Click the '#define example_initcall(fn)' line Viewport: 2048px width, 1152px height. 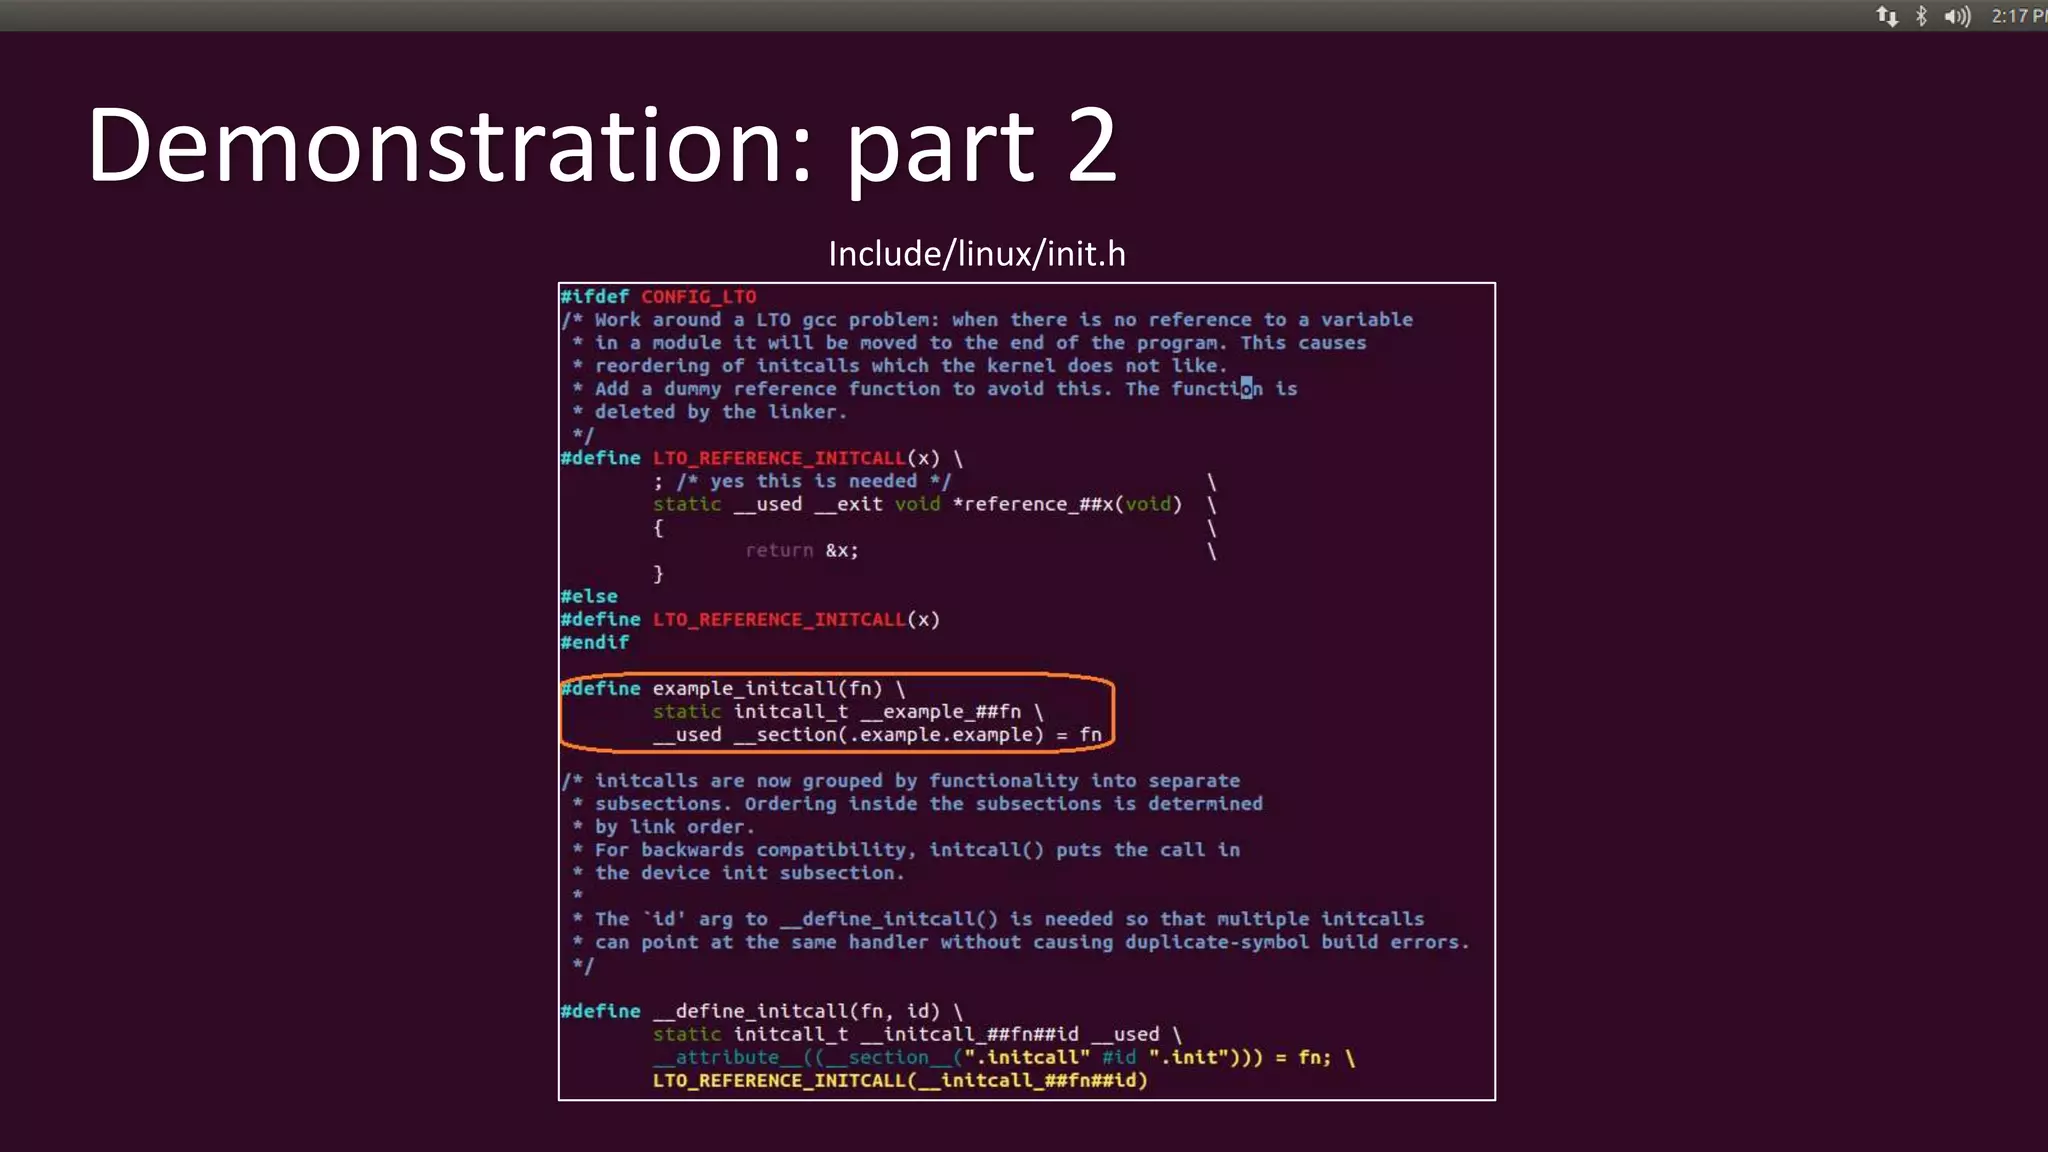click(732, 688)
